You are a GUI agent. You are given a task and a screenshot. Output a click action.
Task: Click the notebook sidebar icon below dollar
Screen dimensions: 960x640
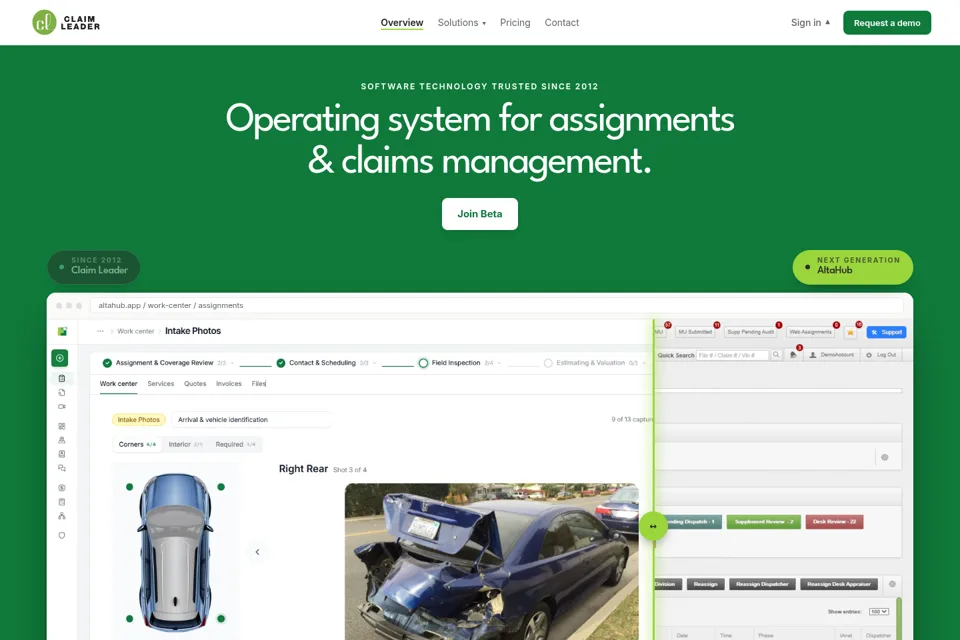(62, 502)
